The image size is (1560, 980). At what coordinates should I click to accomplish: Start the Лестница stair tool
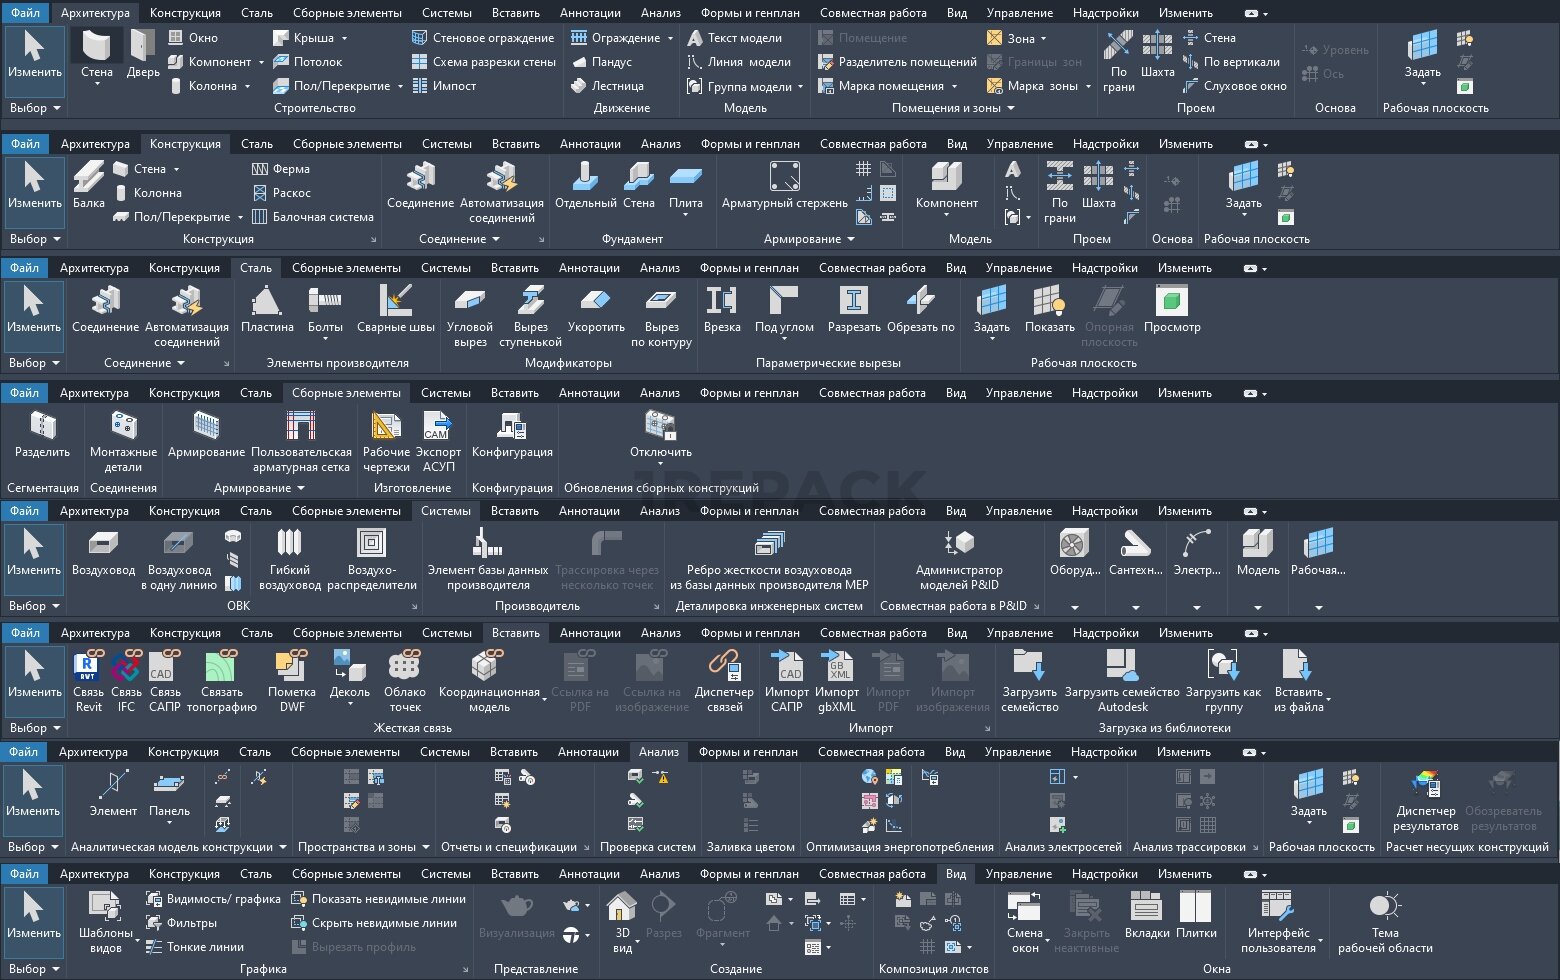(607, 86)
